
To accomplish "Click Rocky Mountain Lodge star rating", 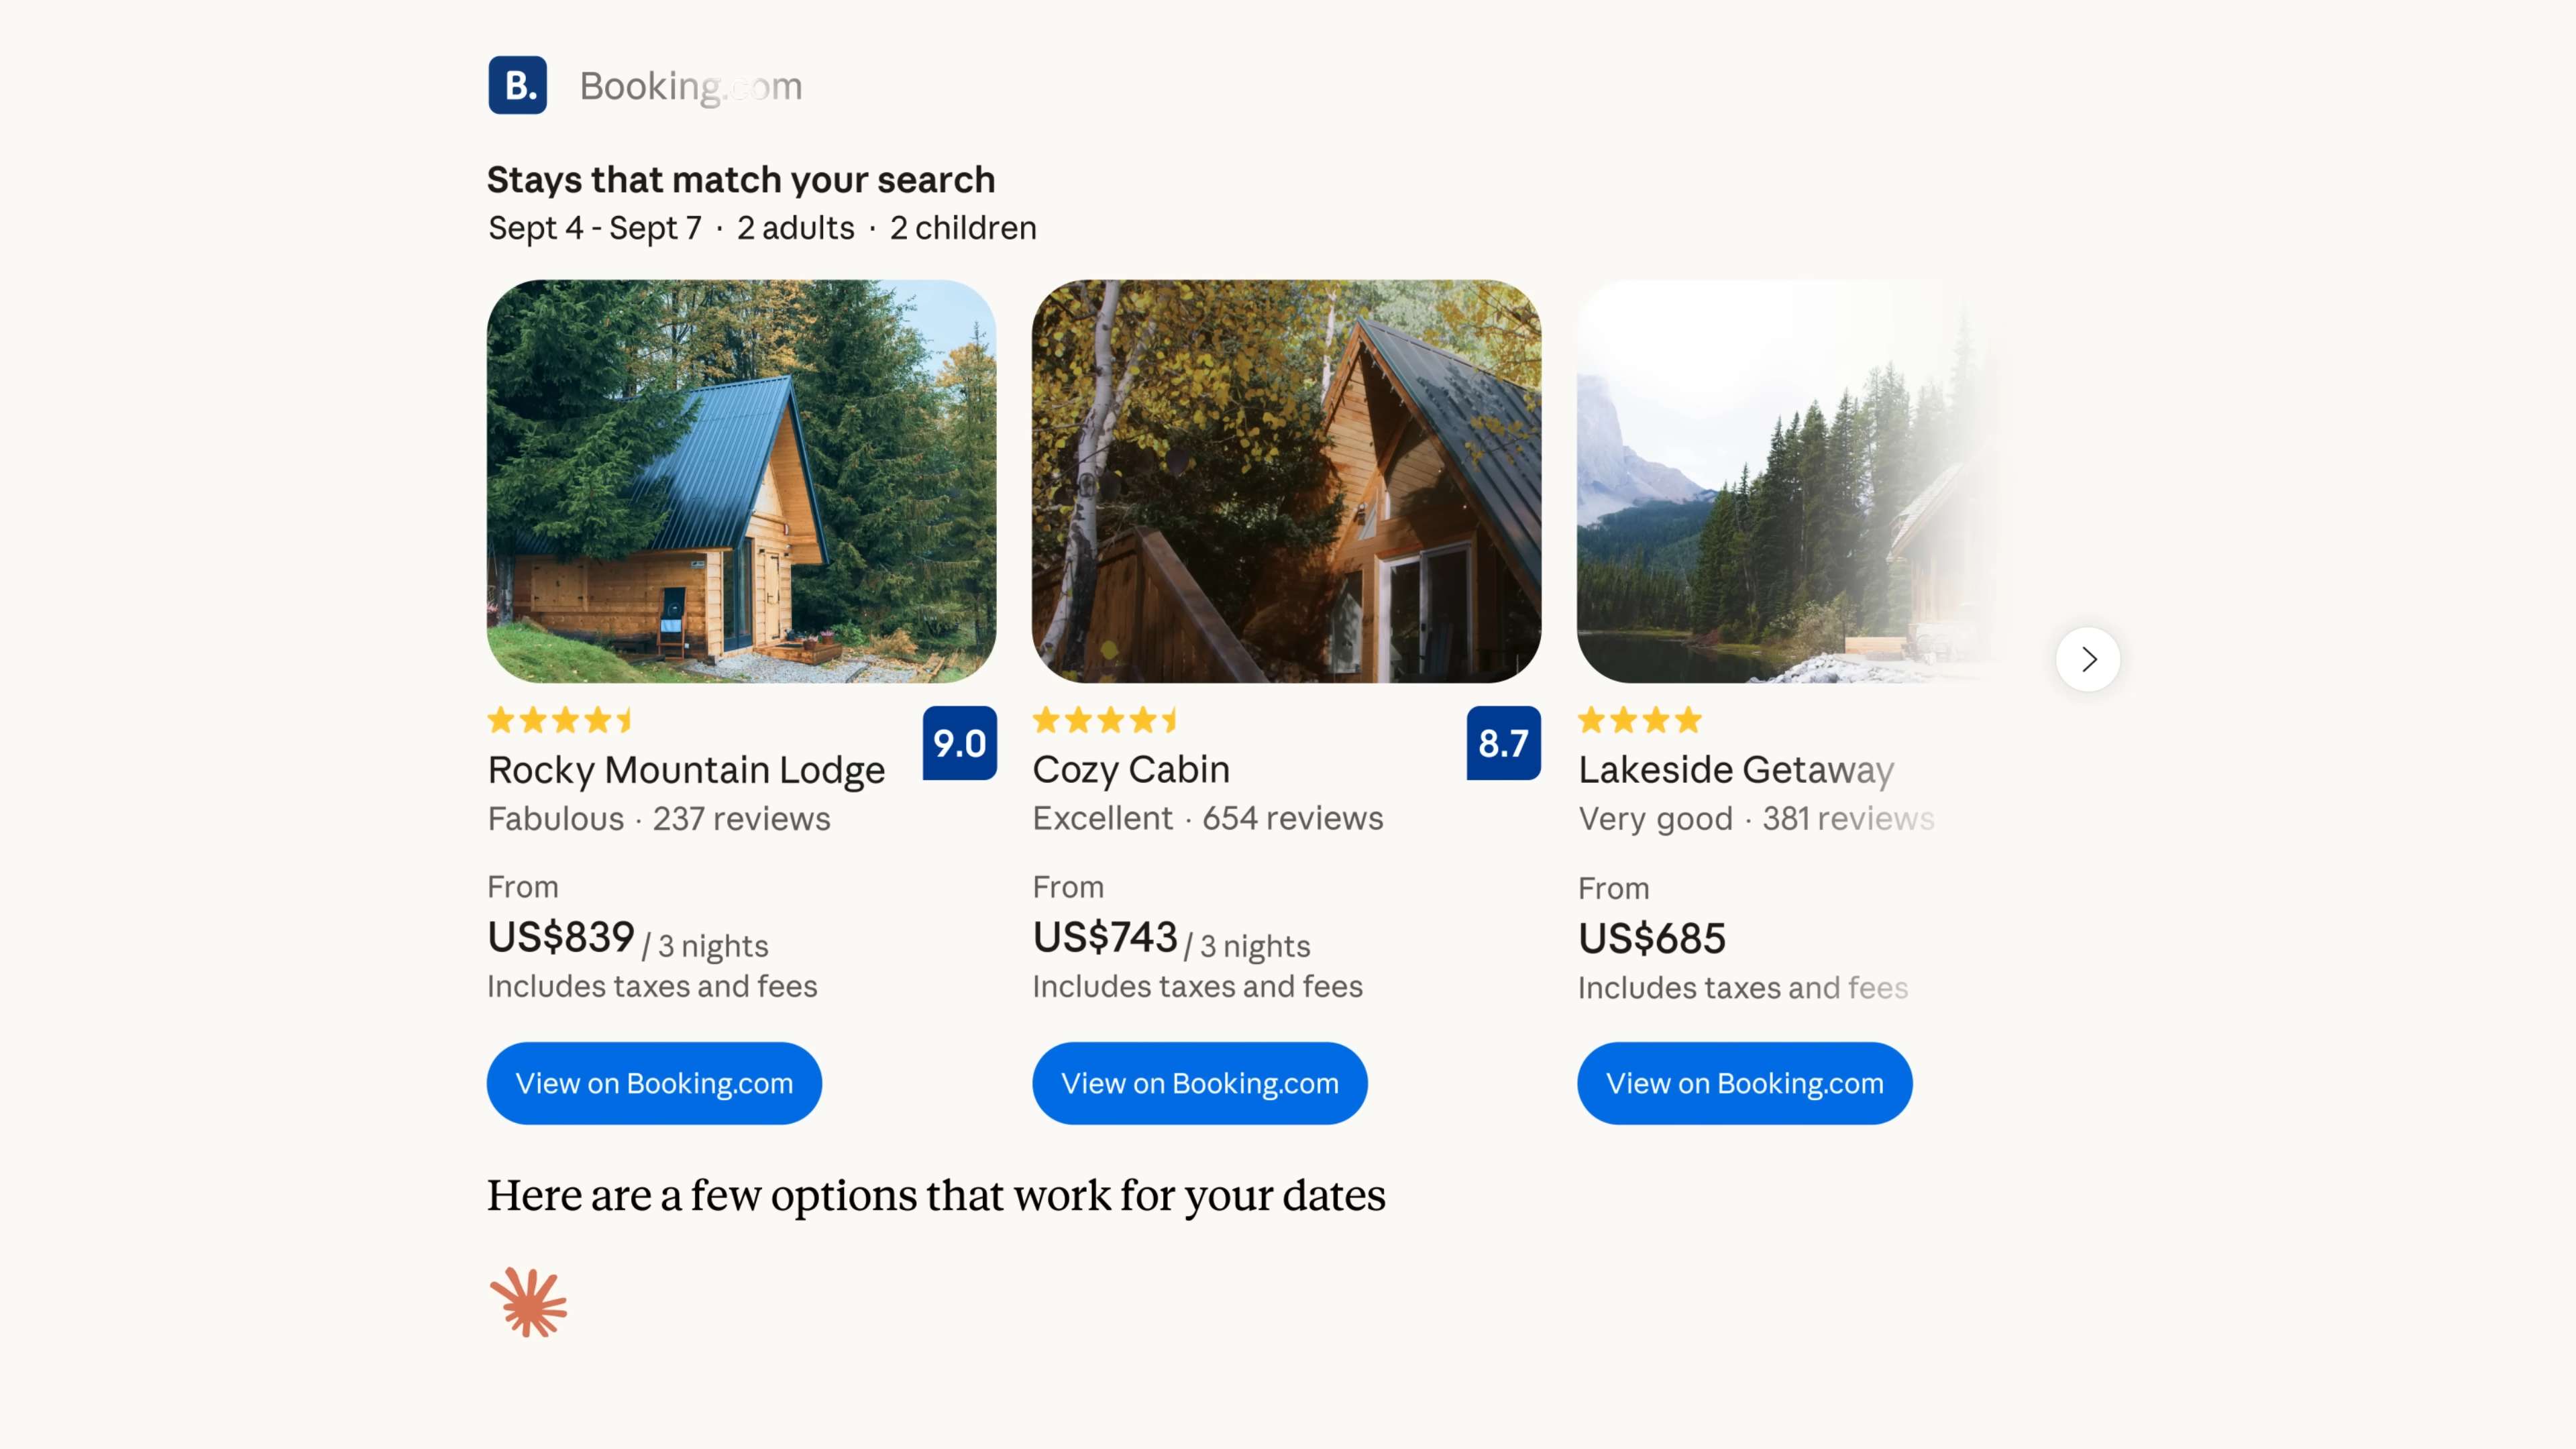I will click(x=560, y=720).
